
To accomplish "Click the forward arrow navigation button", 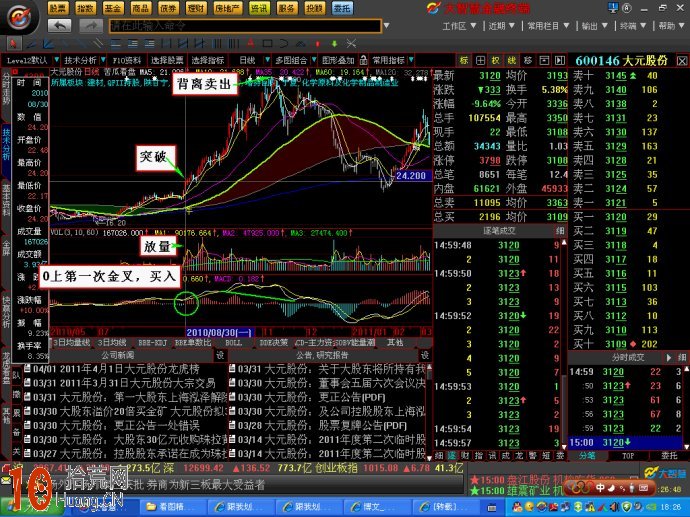I will (x=91, y=26).
